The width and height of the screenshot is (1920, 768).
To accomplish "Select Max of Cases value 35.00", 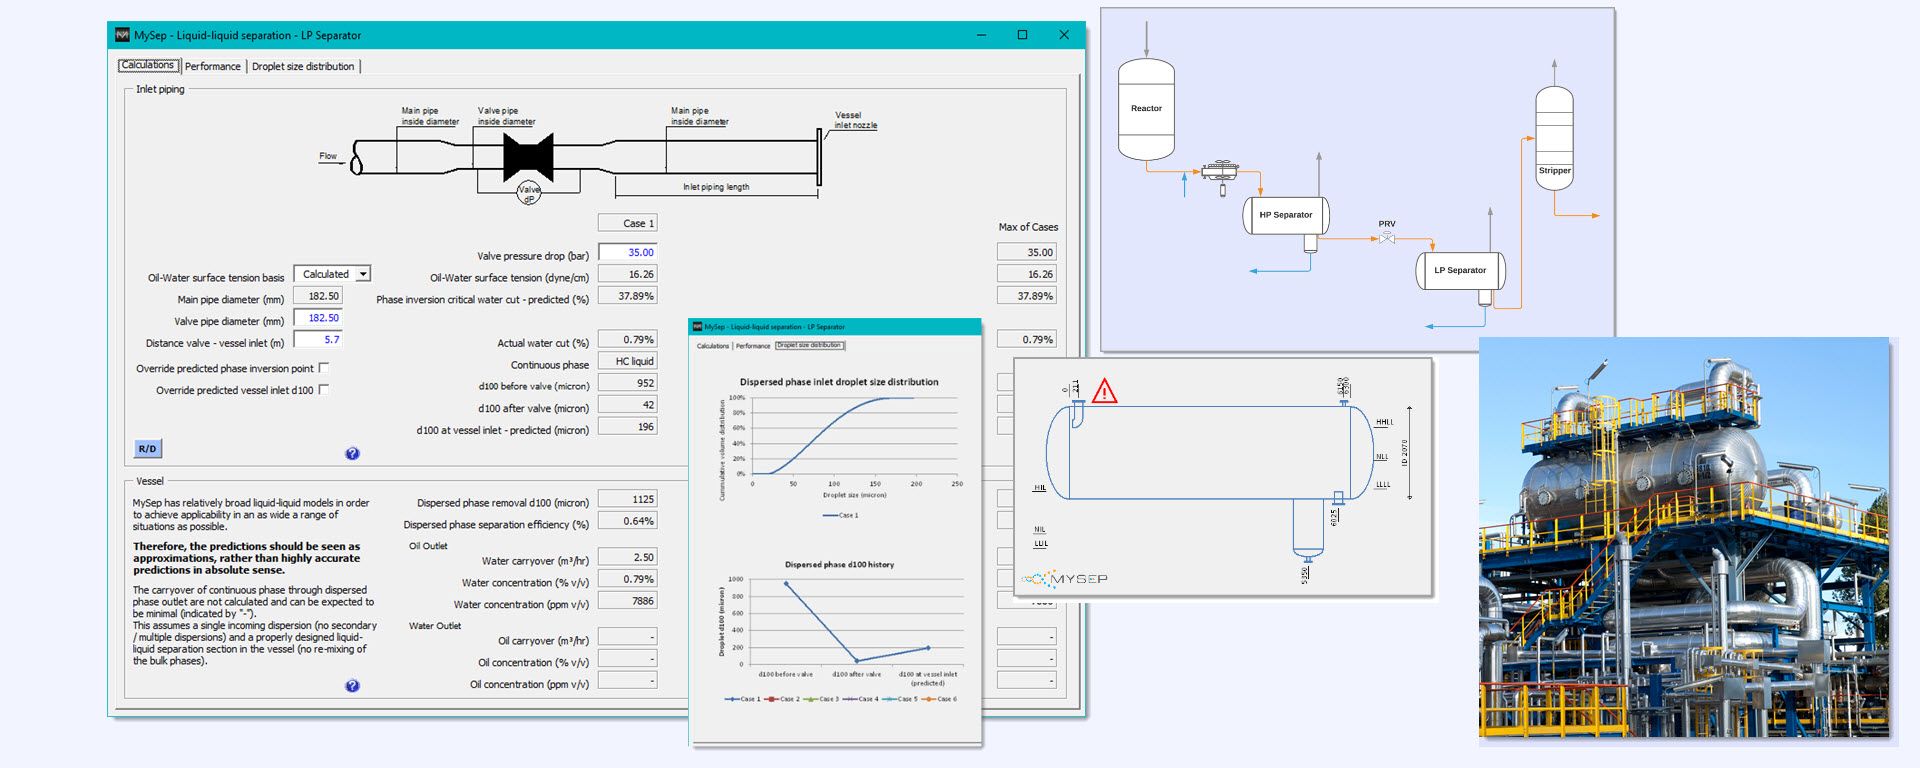I will pos(1027,252).
